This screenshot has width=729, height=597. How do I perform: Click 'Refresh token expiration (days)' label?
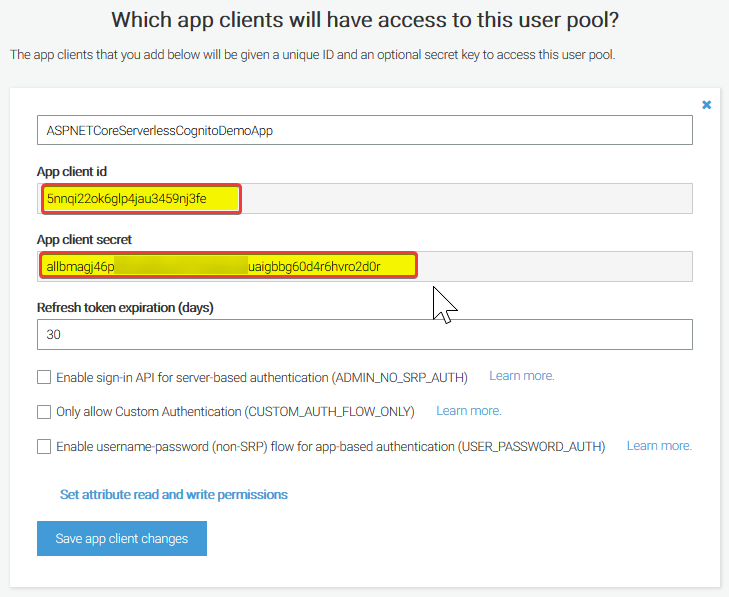(x=125, y=307)
